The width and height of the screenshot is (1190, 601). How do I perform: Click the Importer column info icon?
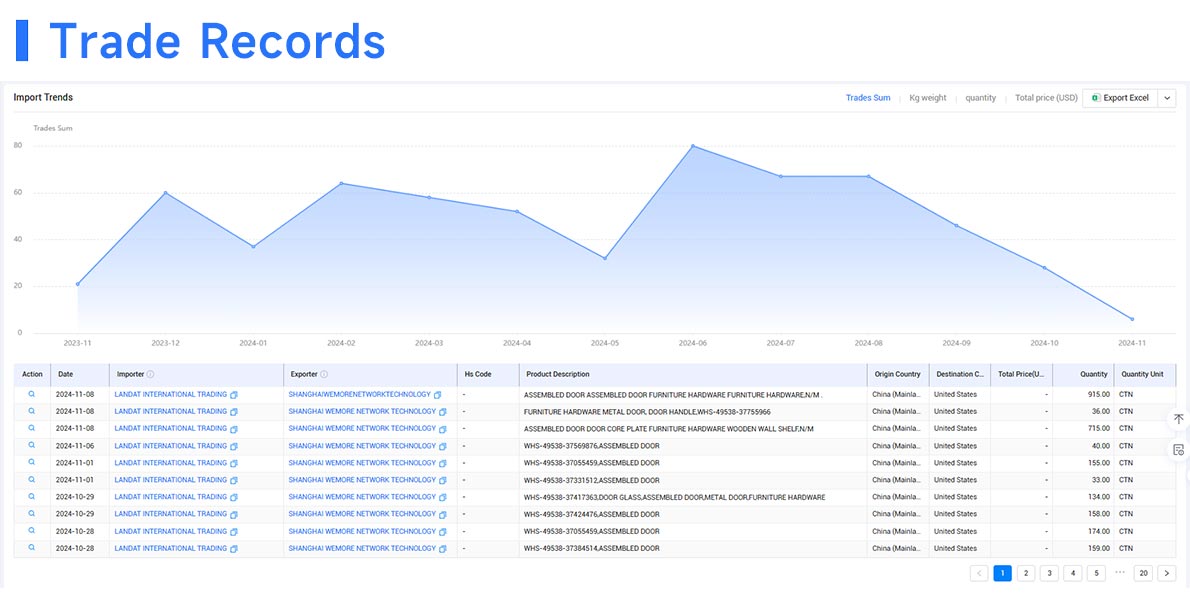151,374
